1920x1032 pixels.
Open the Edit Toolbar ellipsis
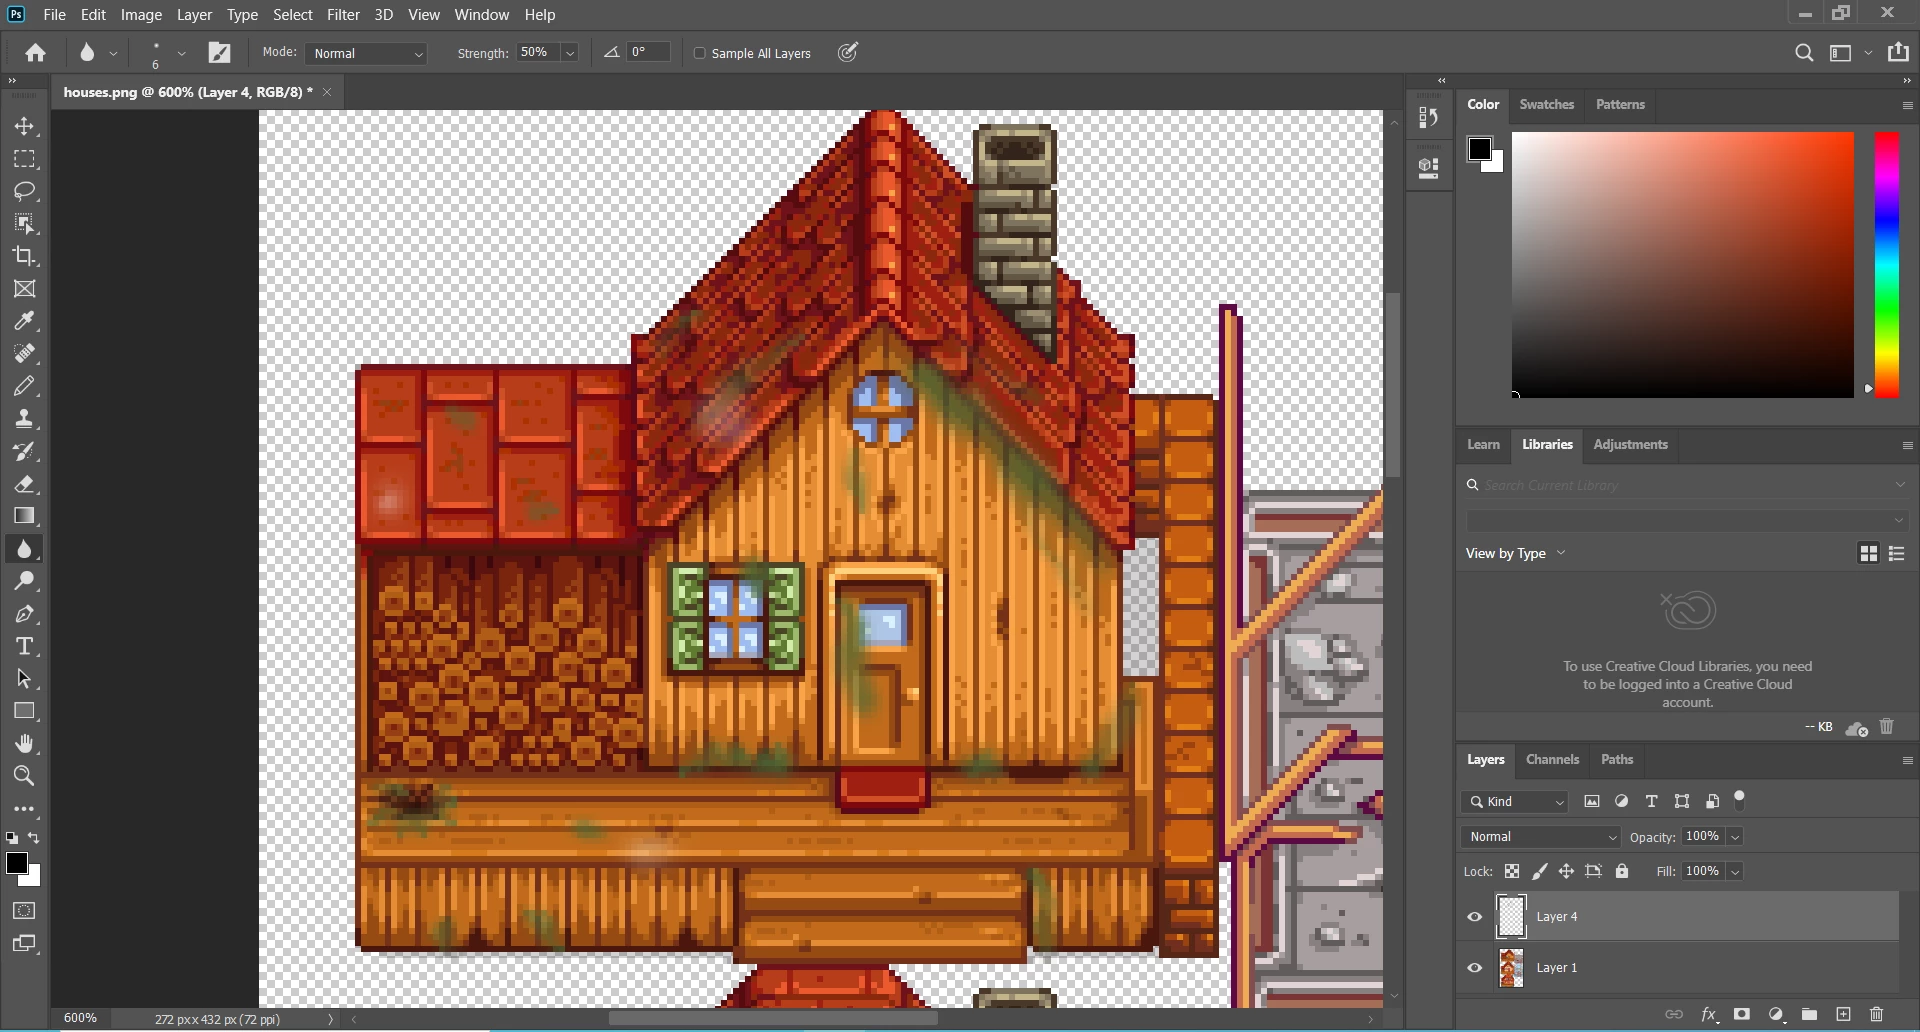coord(25,809)
